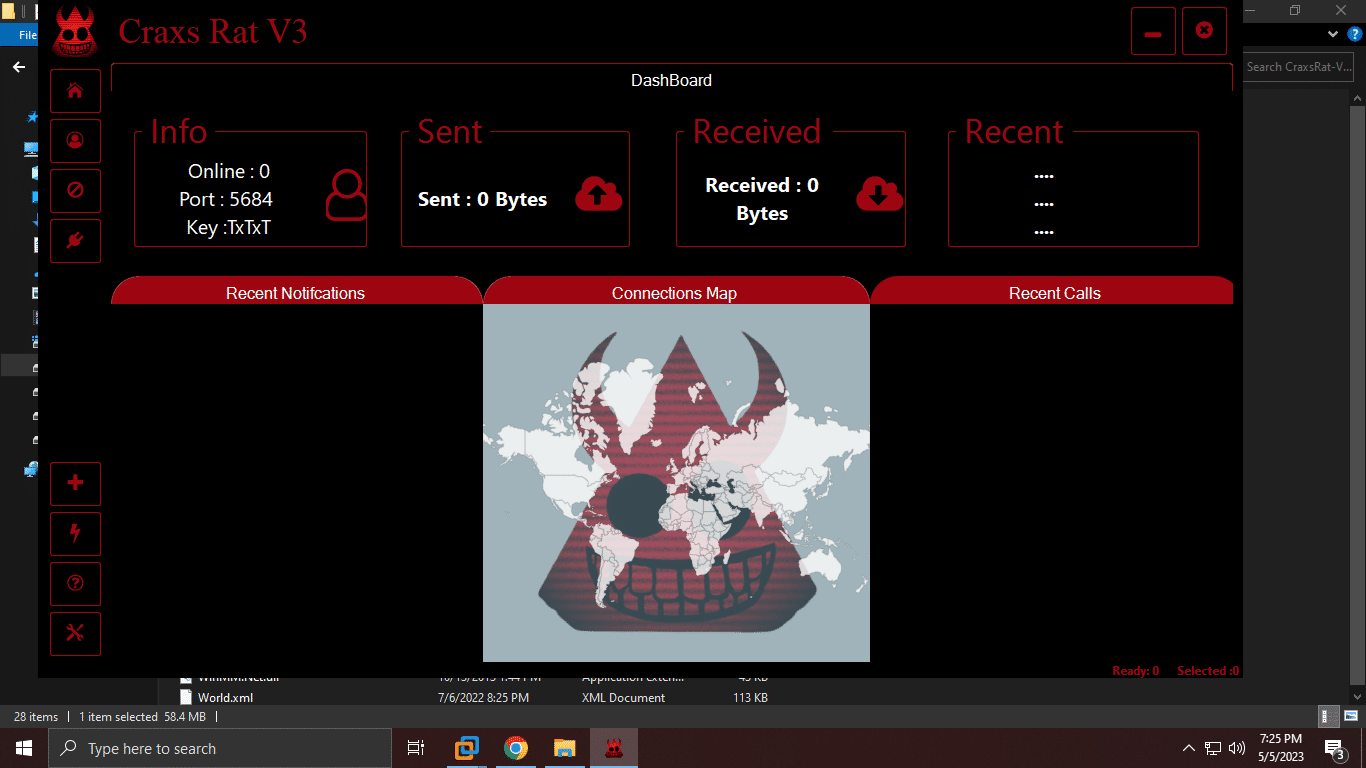Image resolution: width=1366 pixels, height=768 pixels.
Task: Open Craxs Rat from the taskbar
Action: (x=613, y=747)
